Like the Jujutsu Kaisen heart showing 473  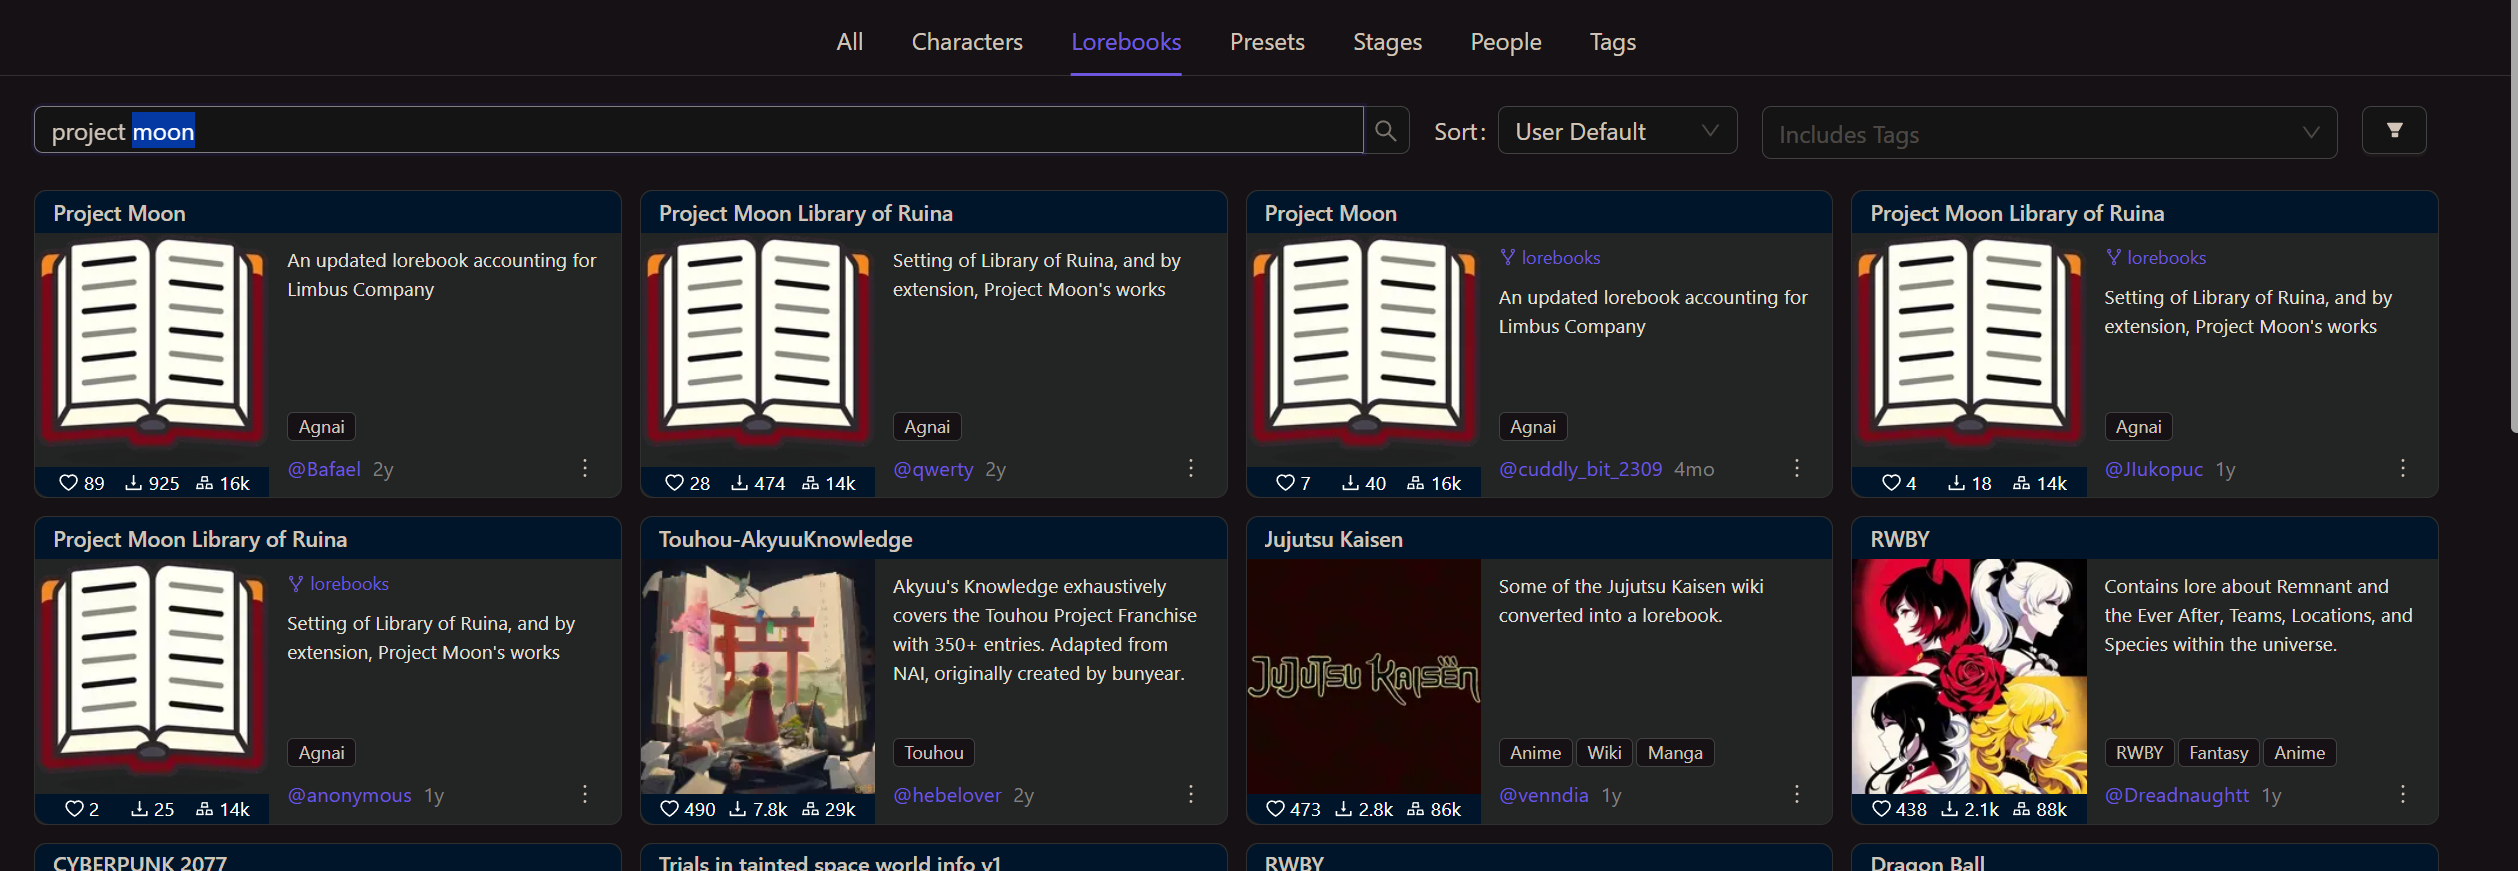click(x=1276, y=809)
